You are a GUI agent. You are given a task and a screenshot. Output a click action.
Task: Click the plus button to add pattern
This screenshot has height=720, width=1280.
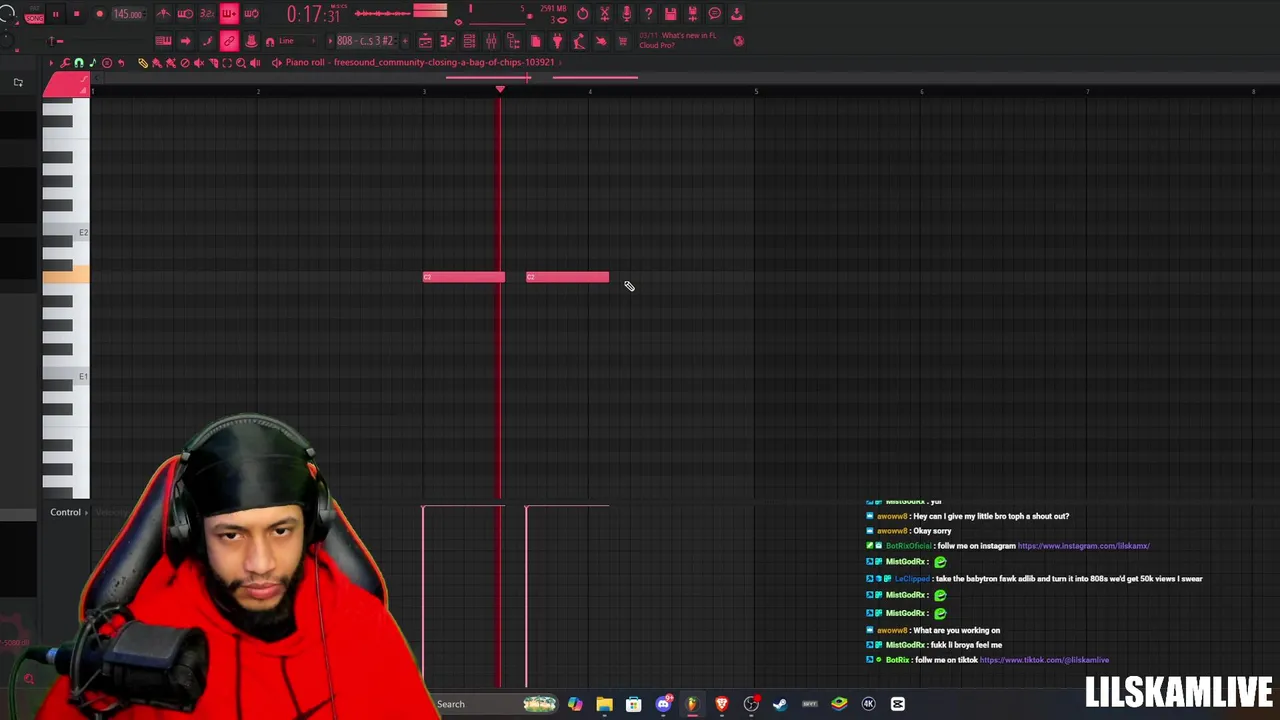point(404,41)
